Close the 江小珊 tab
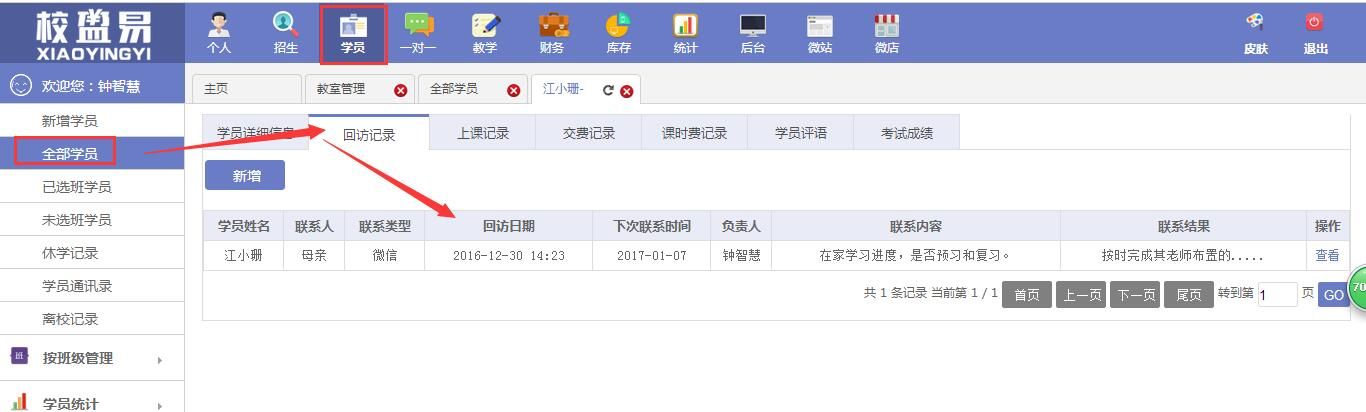Viewport: 1366px width, 412px height. pyautogui.click(x=627, y=91)
